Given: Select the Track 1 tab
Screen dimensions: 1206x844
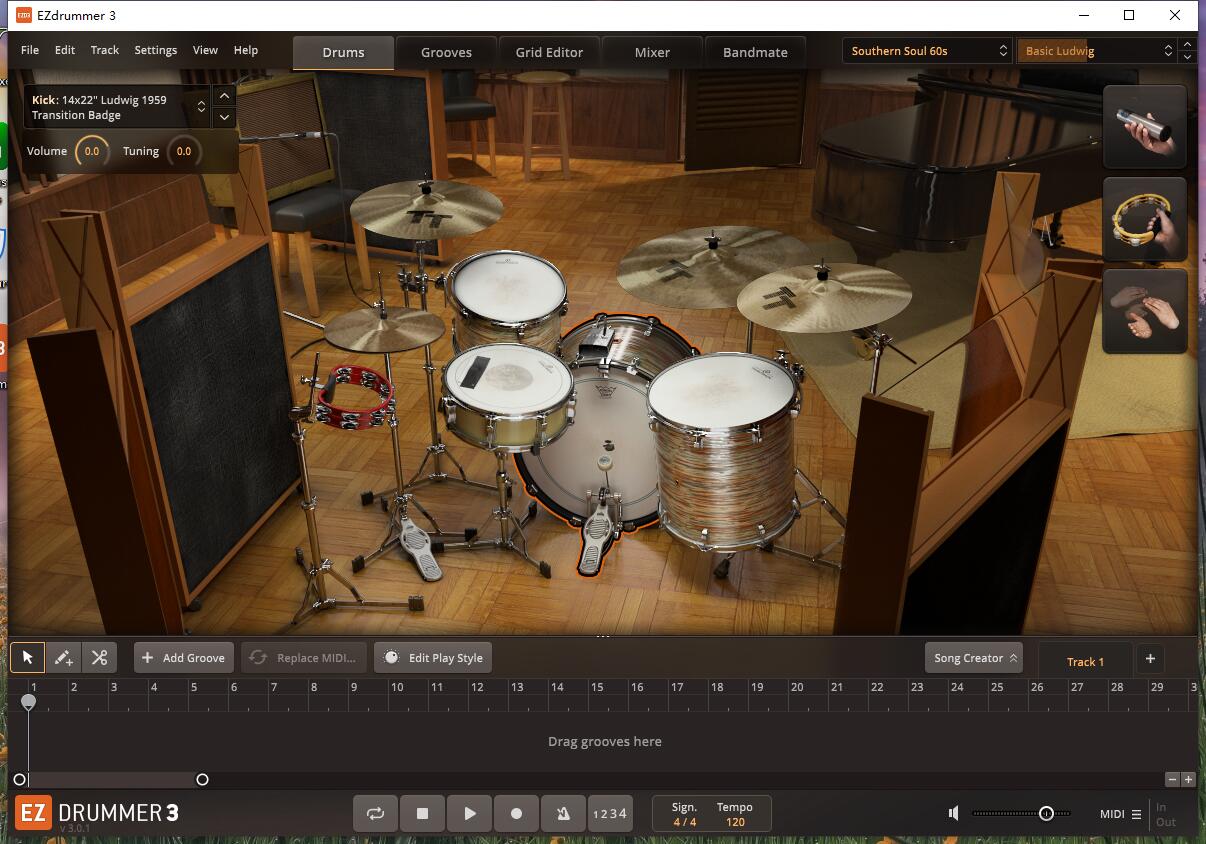Looking at the screenshot, I should click(1085, 660).
